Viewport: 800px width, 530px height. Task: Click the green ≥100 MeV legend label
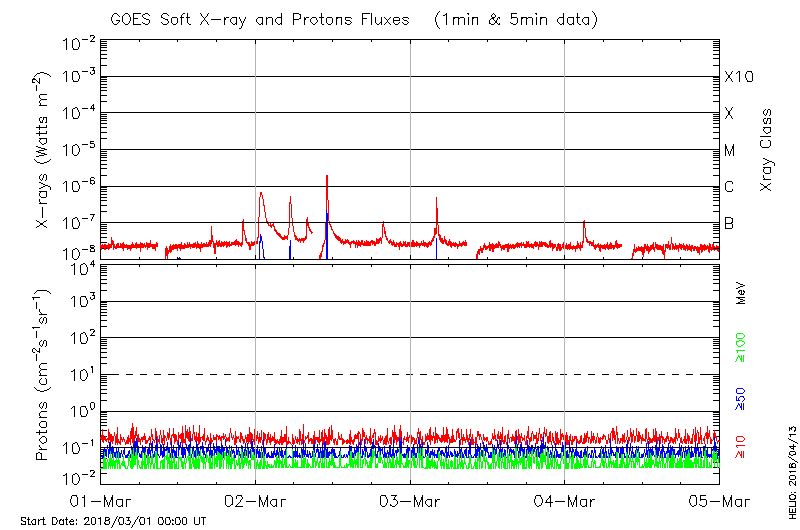pyautogui.click(x=741, y=346)
